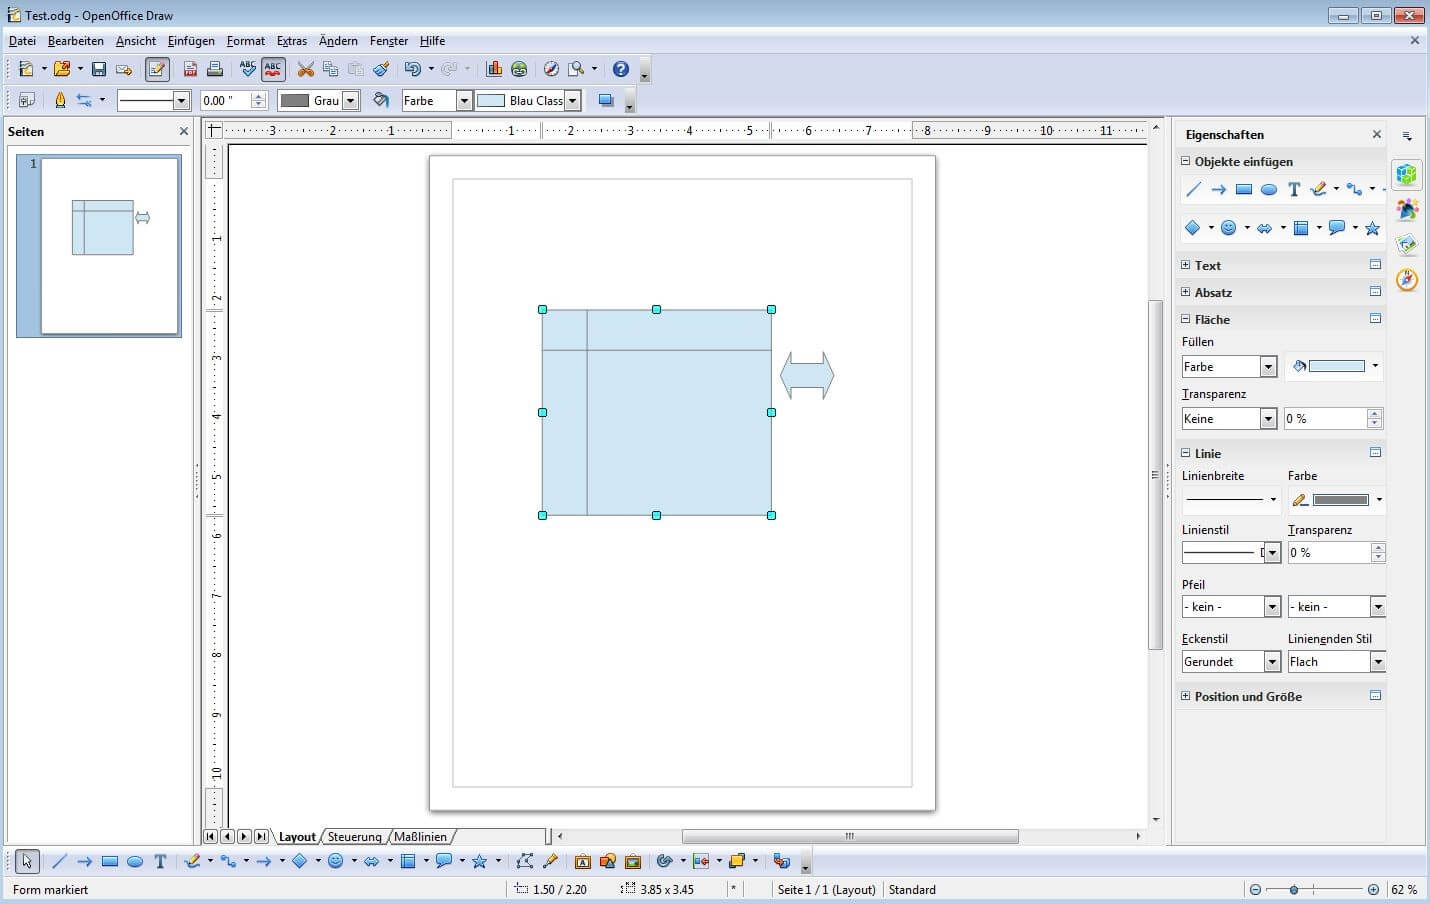
Task: Click the light blue fill color swatch in sidebar
Action: pos(1336,366)
